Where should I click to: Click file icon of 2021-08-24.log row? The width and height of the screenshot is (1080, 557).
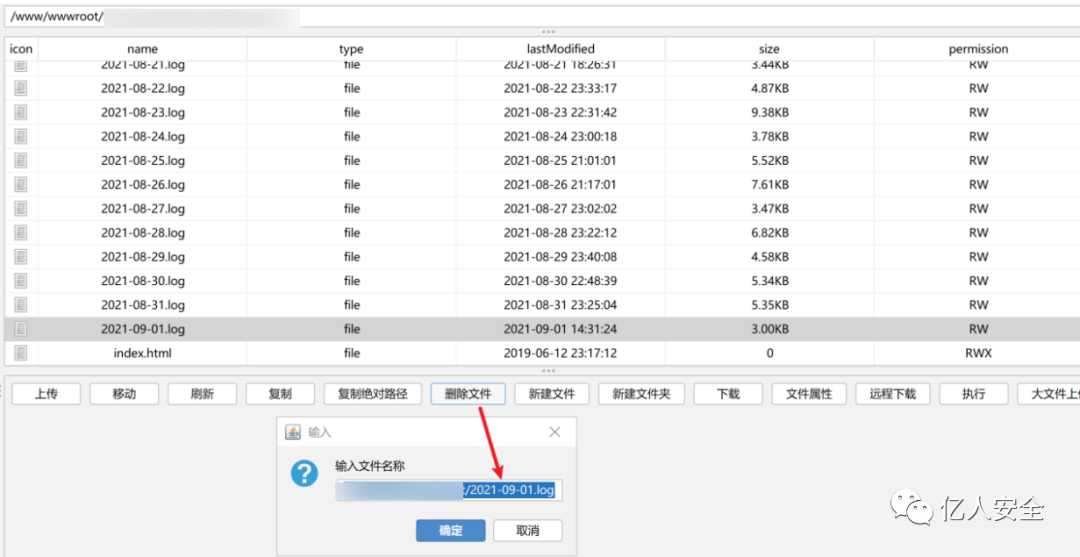point(21,136)
